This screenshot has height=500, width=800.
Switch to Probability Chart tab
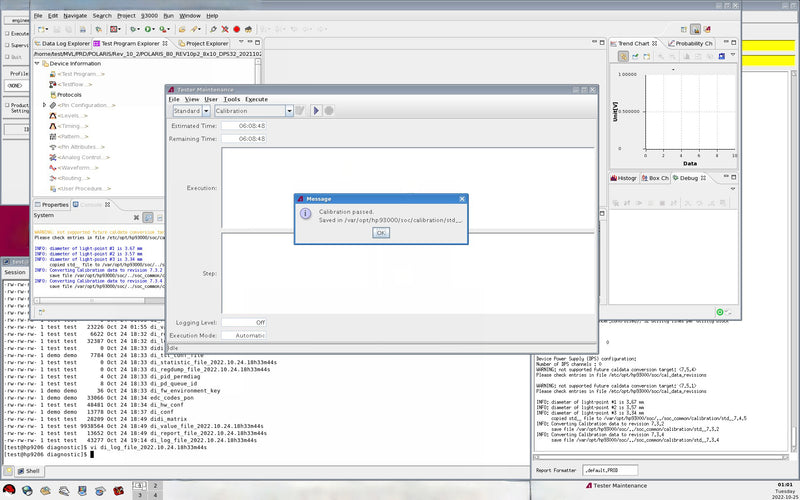pyautogui.click(x=690, y=44)
